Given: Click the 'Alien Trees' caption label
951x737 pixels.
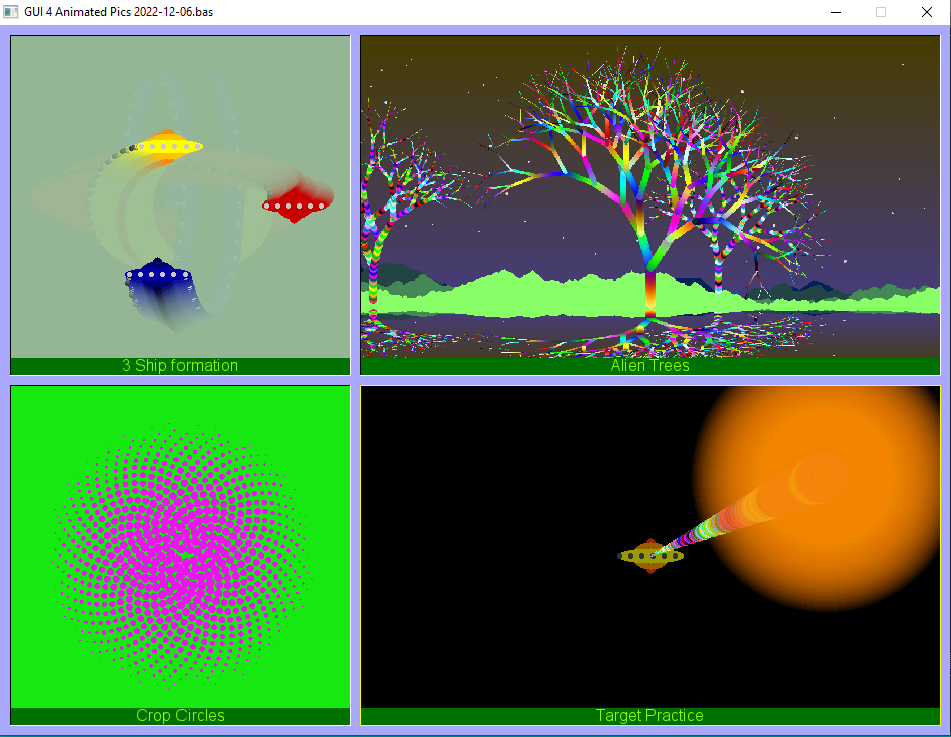Looking at the screenshot, I should (x=650, y=366).
